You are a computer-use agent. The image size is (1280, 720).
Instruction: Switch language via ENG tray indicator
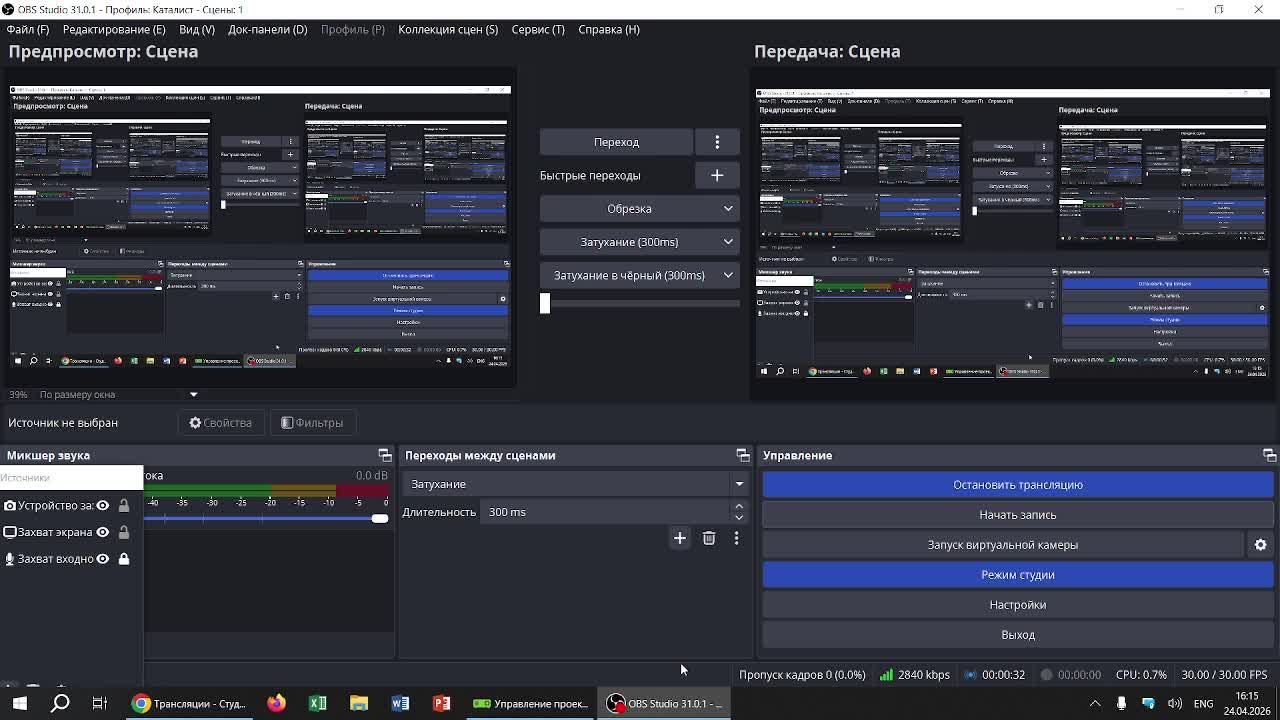[x=1204, y=704]
